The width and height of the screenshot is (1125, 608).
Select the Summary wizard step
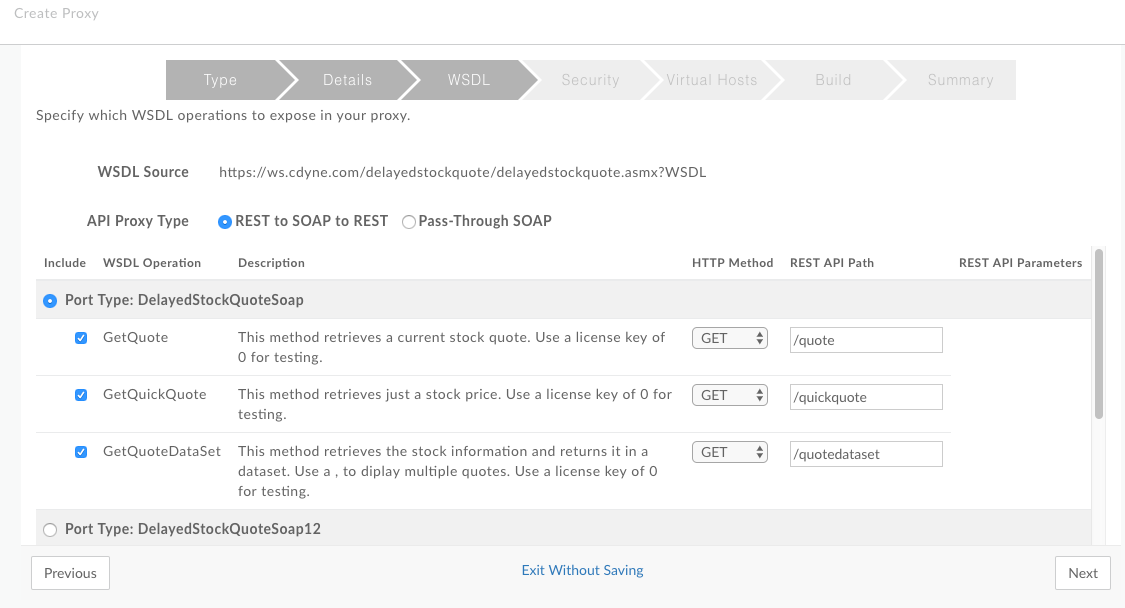[960, 80]
